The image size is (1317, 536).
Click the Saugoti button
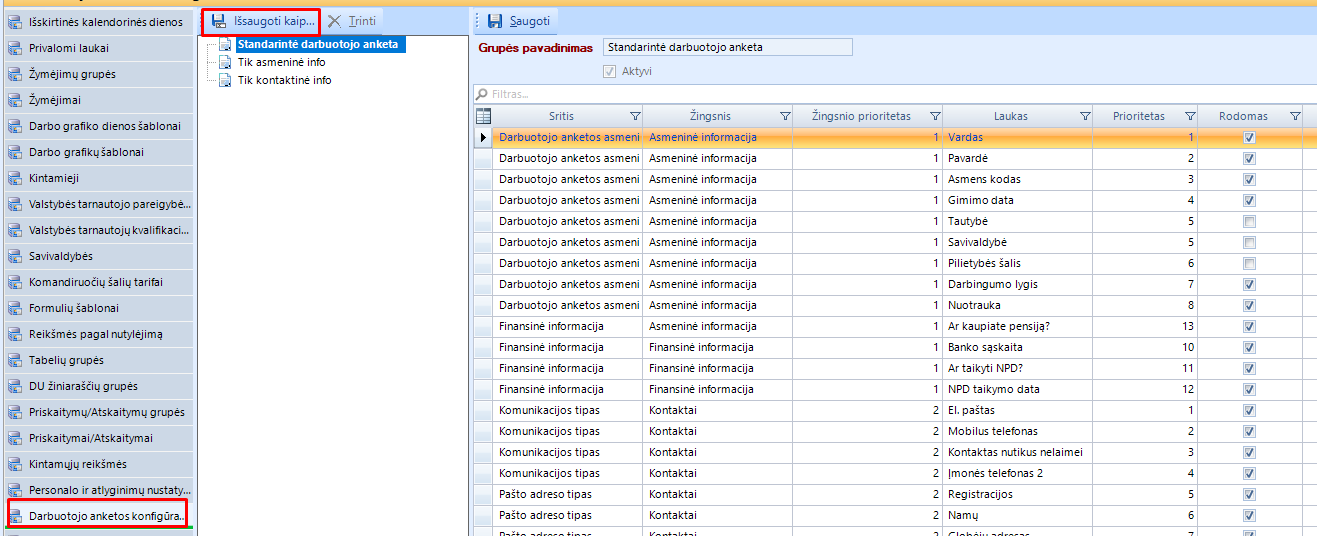(x=518, y=20)
